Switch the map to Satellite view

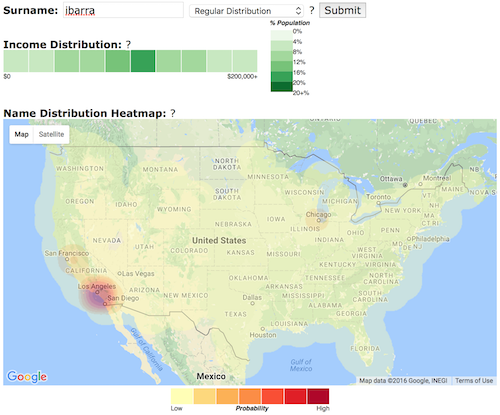pos(51,134)
